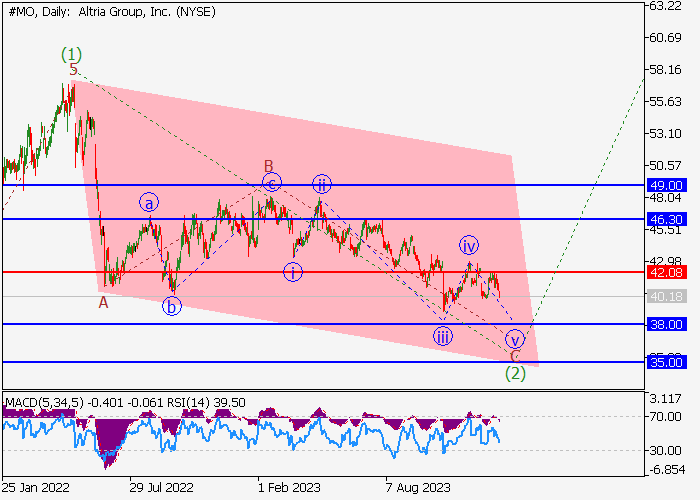Screen dimensions: 700x500
Task: Click the 3.117 oscillator axis value
Action: (x=665, y=398)
